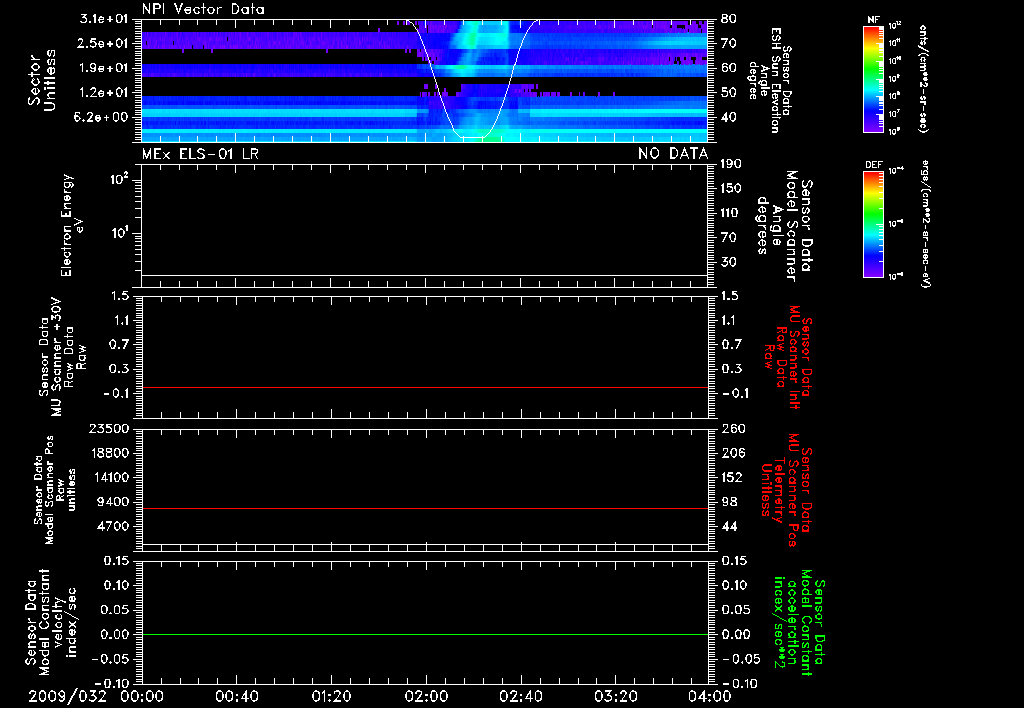
Task: Click the "3.1e+01" sector tick label
Action: point(104,19)
